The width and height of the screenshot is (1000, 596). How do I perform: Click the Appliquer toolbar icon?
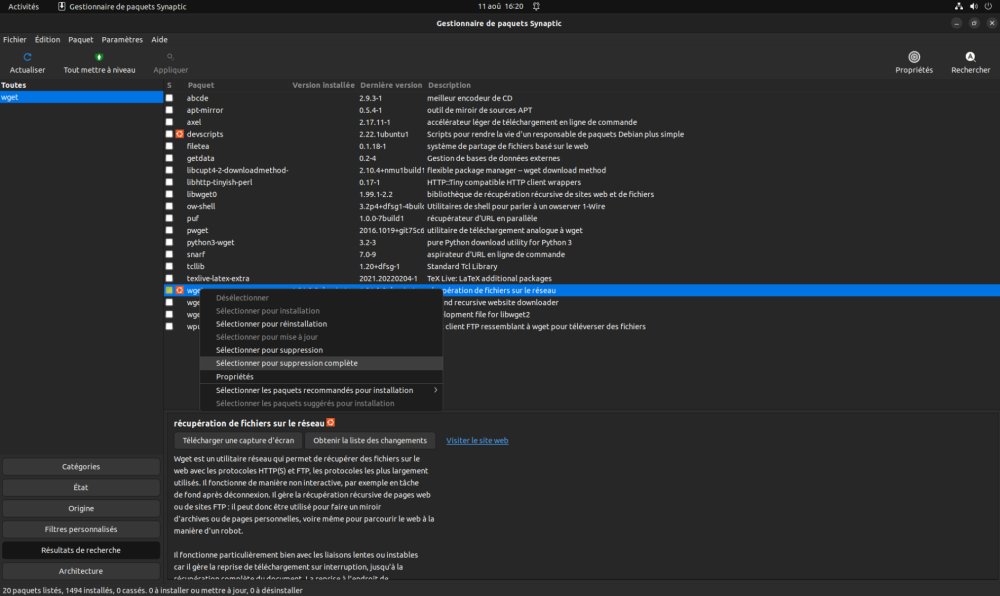170,57
